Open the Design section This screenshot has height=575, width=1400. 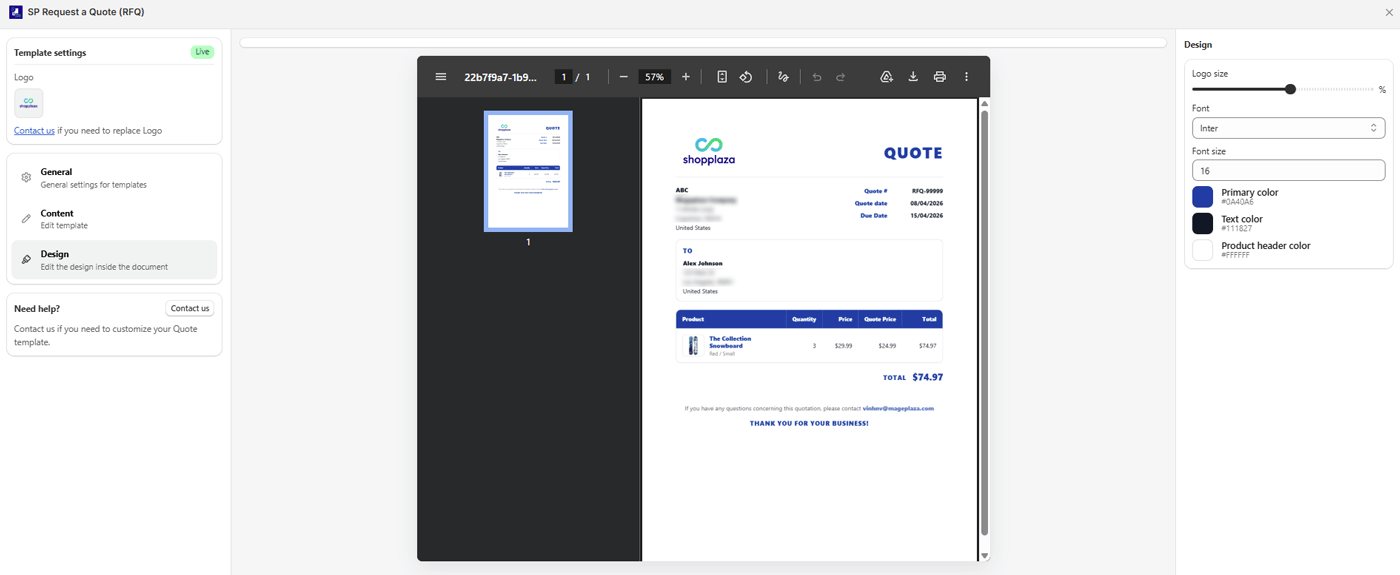(114, 260)
